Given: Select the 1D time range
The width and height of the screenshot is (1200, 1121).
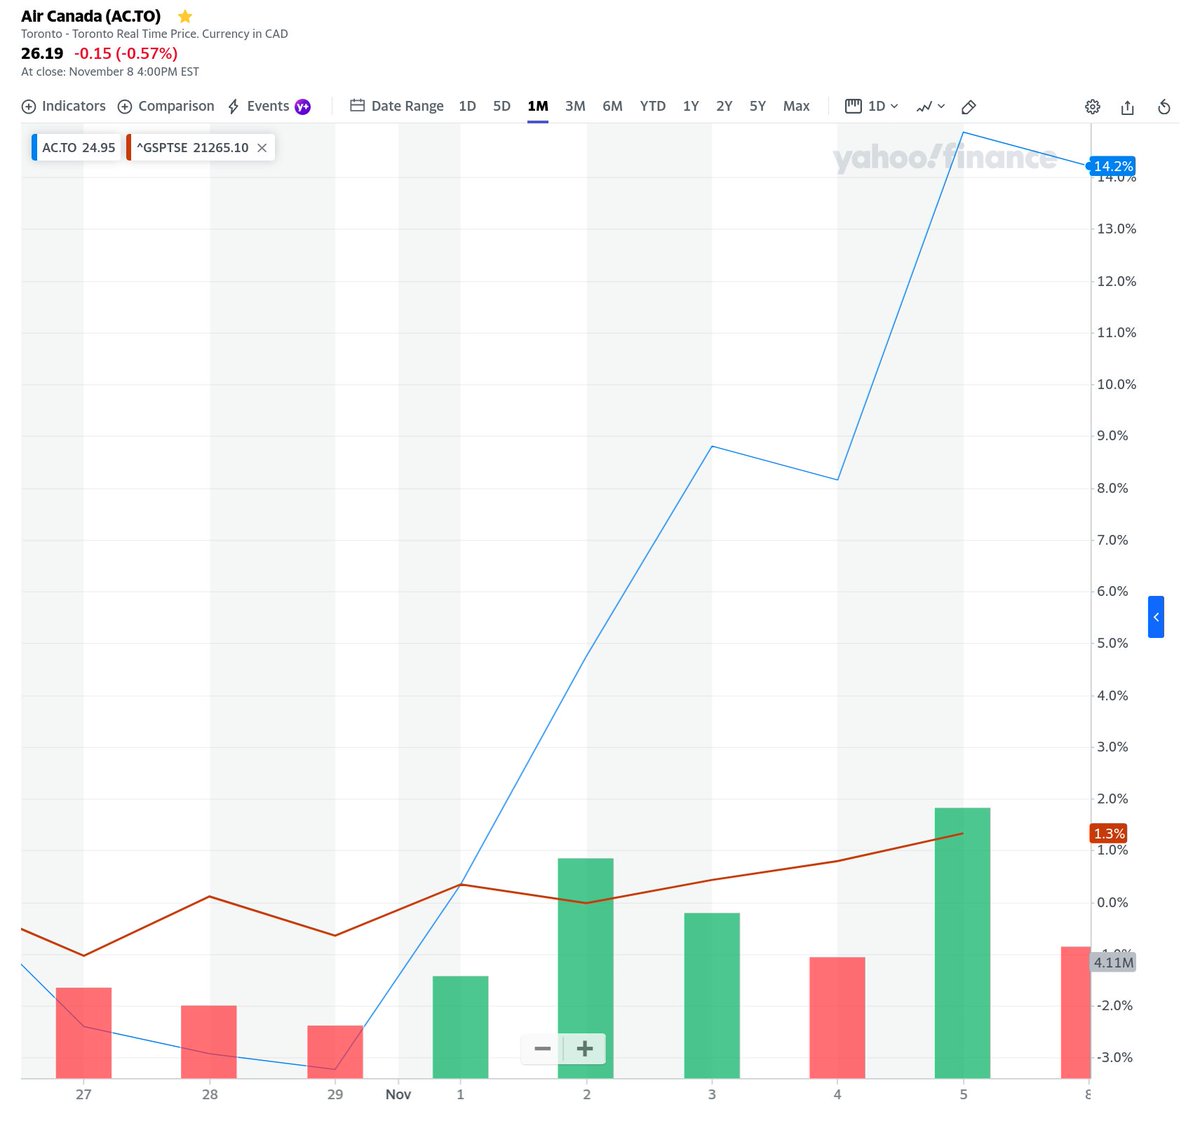Looking at the screenshot, I should pos(467,106).
